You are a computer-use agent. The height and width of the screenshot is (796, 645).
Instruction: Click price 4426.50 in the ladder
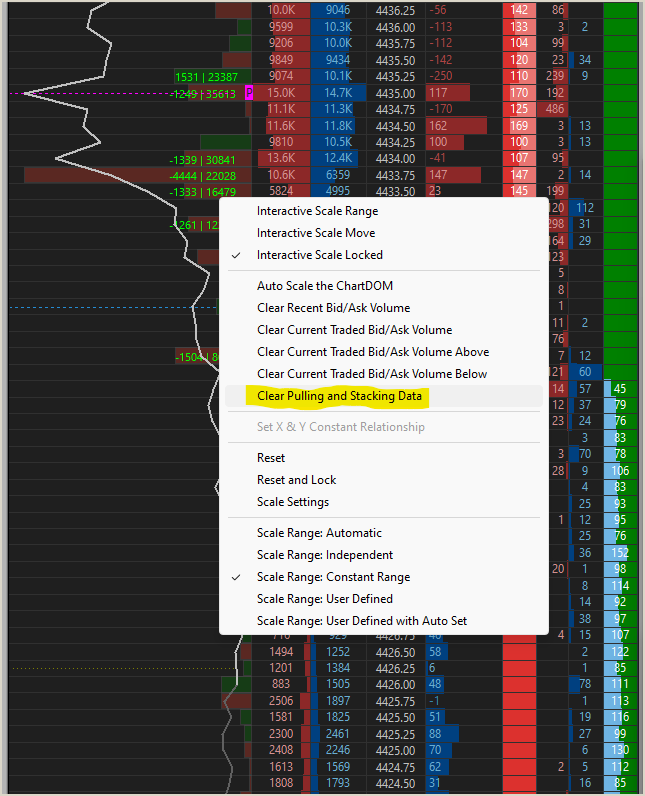pyautogui.click(x=395, y=652)
